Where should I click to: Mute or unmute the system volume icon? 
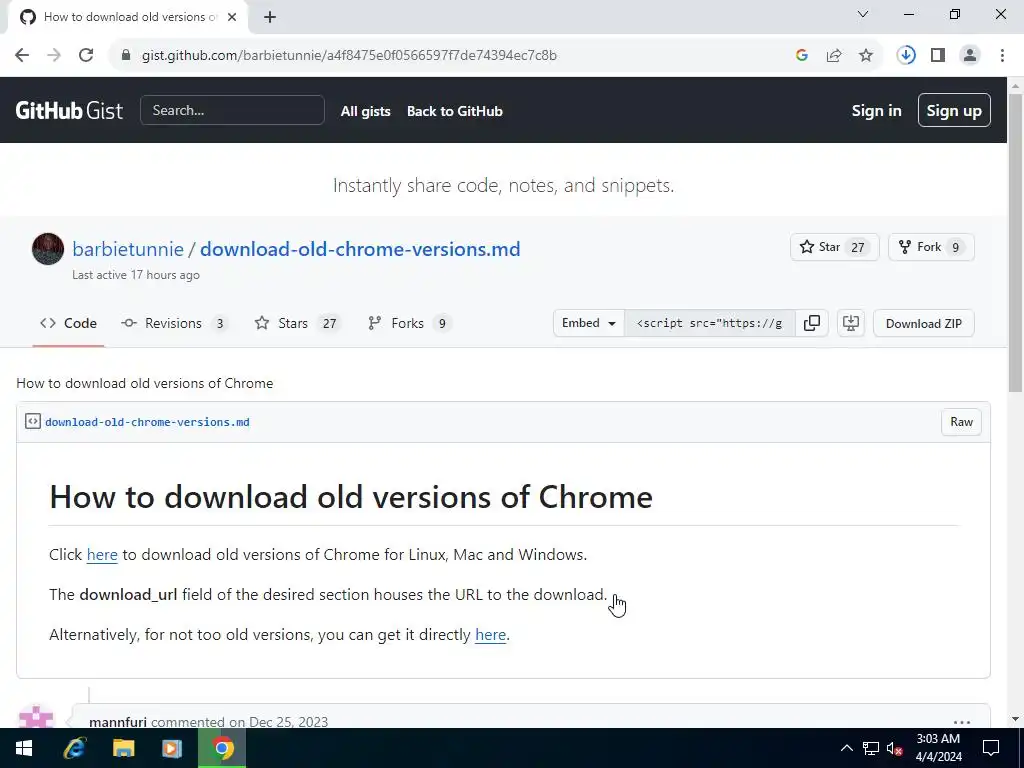pyautogui.click(x=895, y=748)
